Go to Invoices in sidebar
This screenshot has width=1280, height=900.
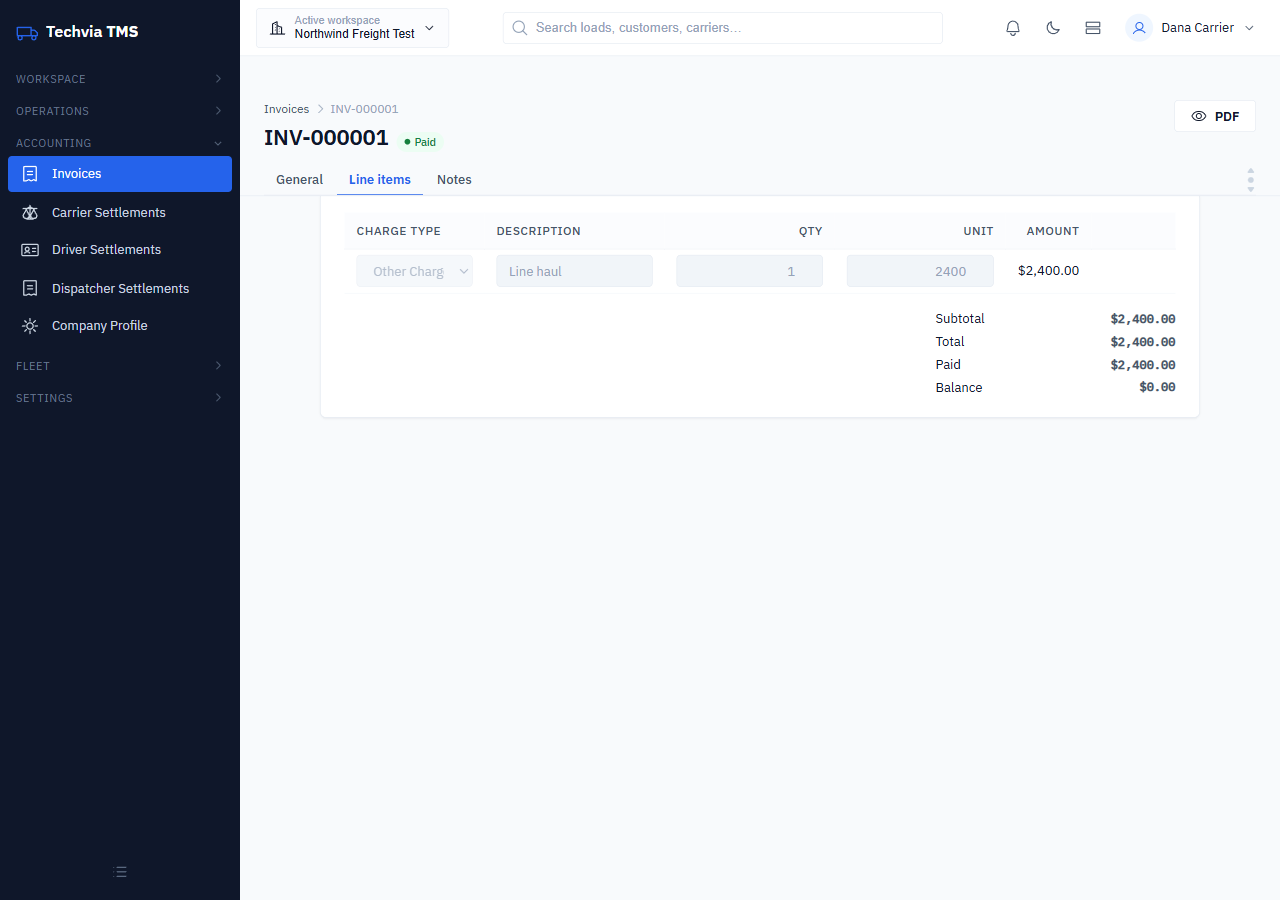[x=120, y=174]
